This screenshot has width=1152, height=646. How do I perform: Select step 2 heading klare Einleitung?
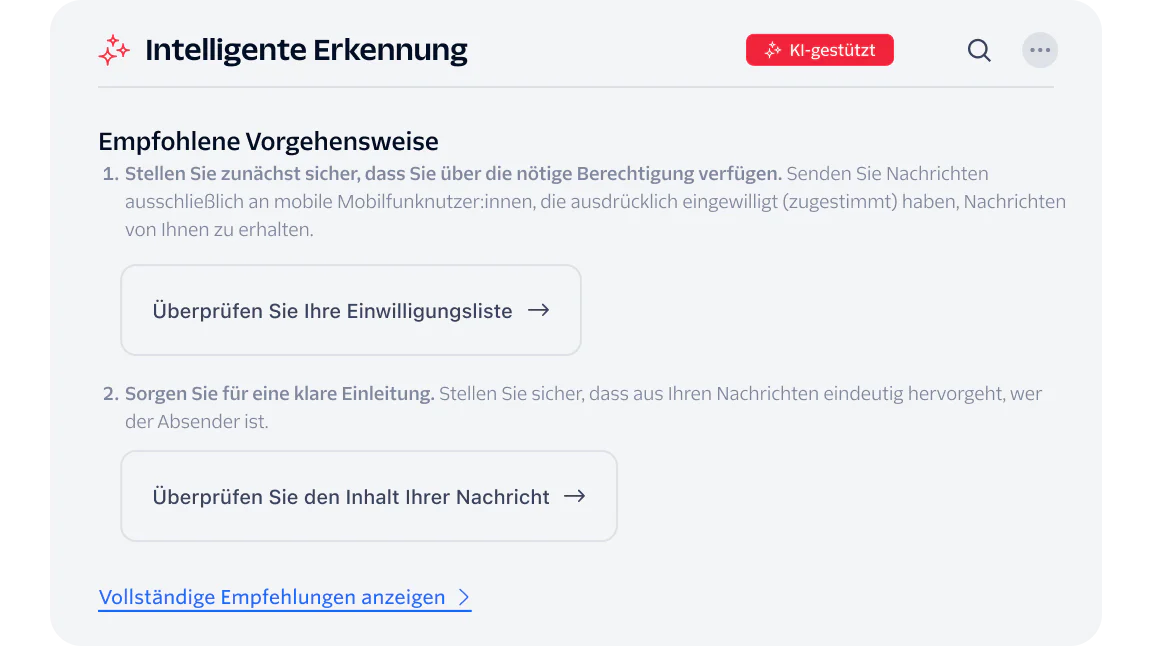click(279, 393)
